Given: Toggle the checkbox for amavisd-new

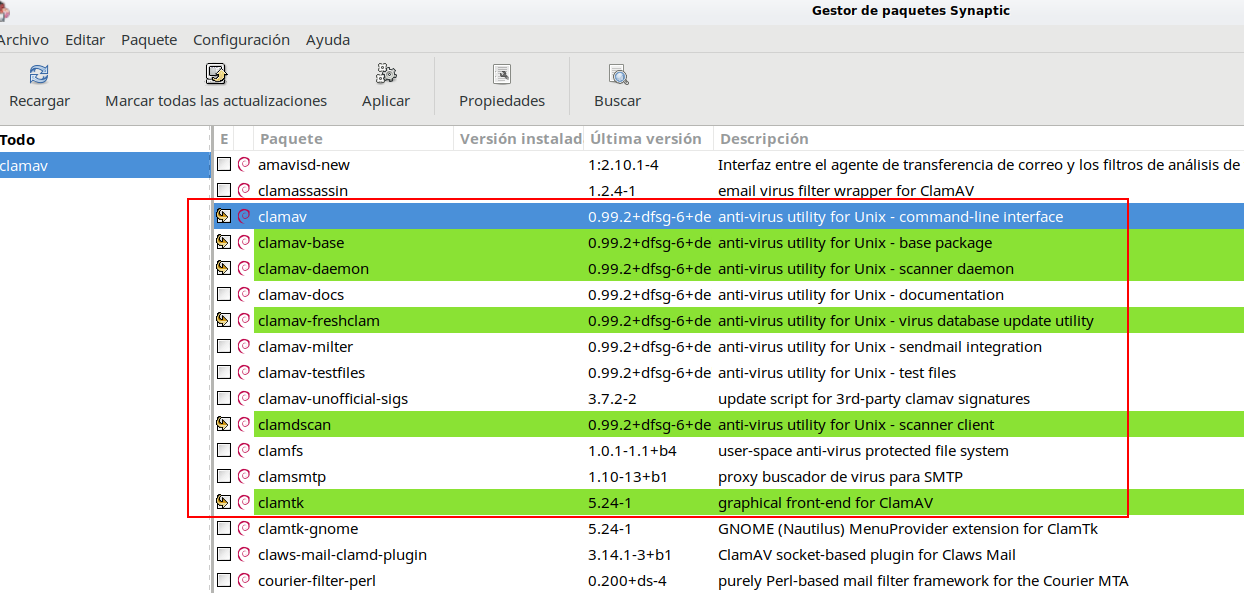Looking at the screenshot, I should coord(224,164).
